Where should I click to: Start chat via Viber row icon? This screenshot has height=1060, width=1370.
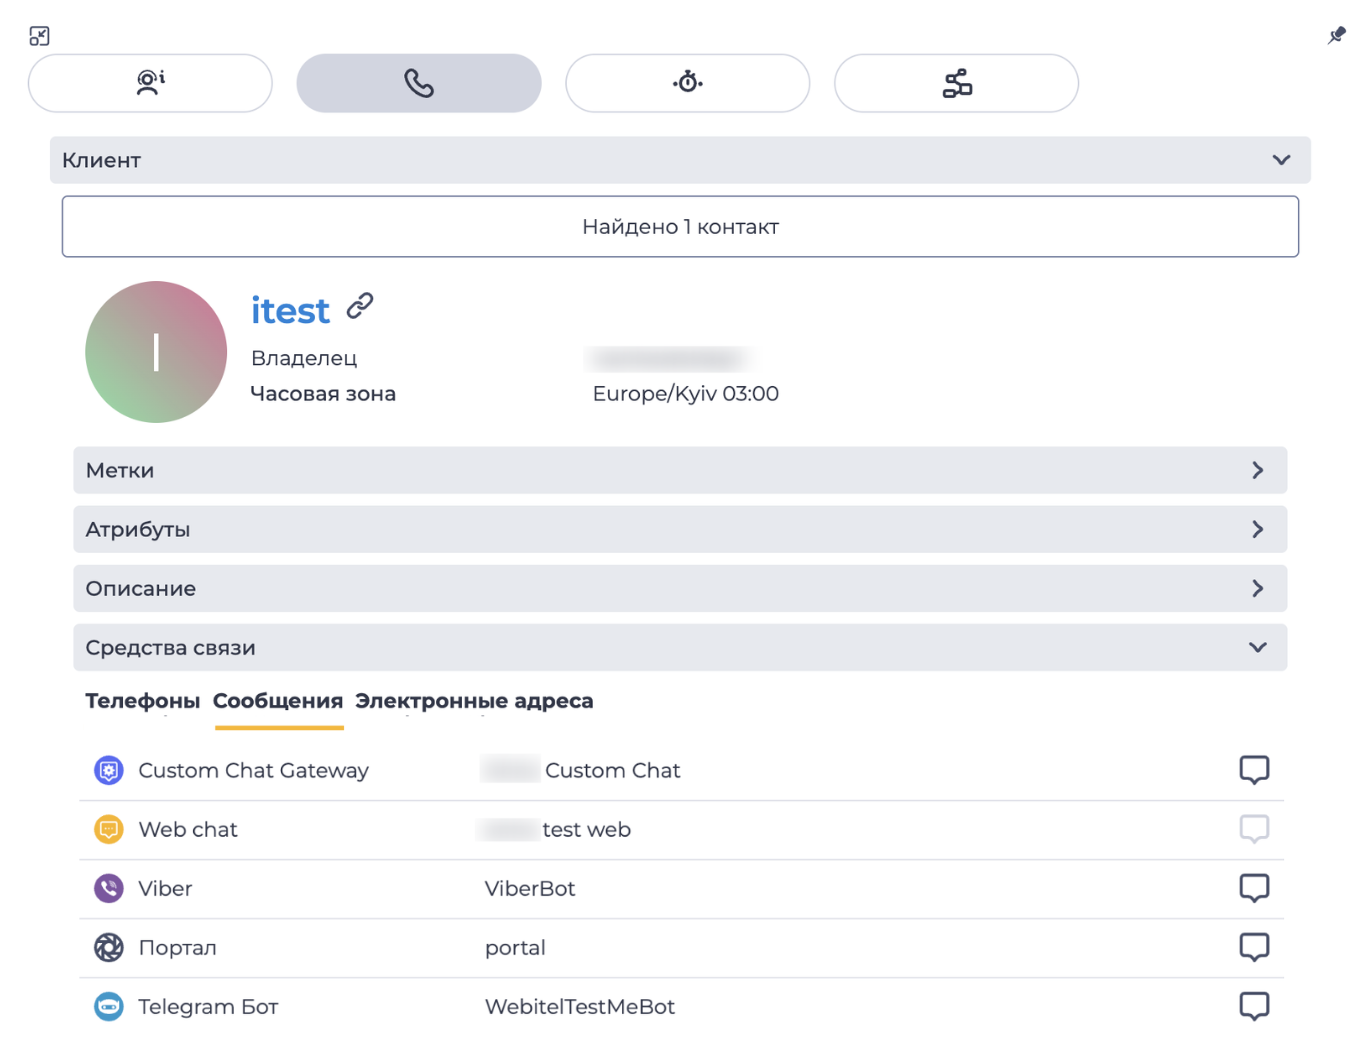point(1254,888)
